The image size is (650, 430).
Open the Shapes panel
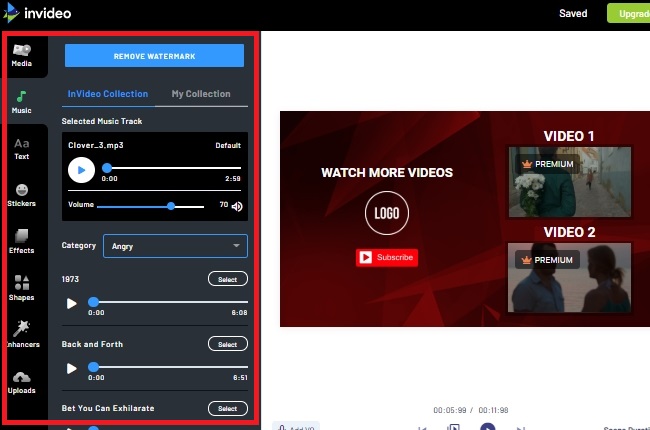coord(22,288)
